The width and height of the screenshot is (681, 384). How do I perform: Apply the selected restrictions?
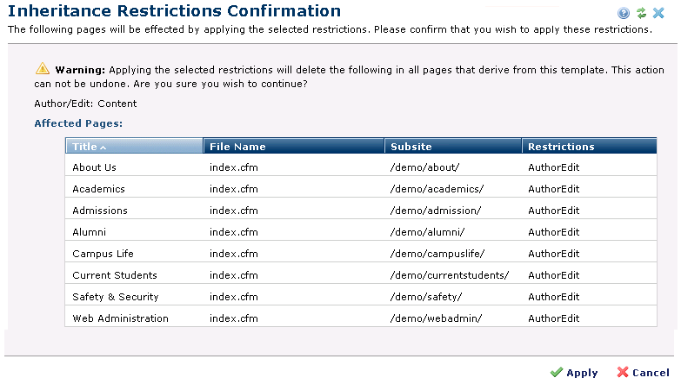pyautogui.click(x=574, y=372)
